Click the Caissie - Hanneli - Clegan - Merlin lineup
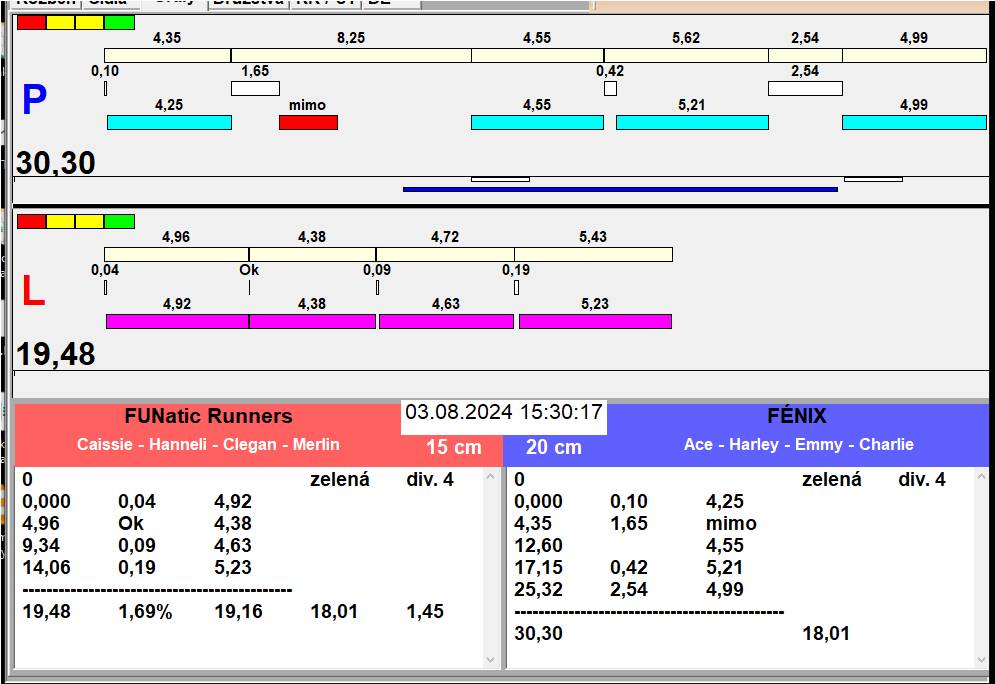995x684 pixels. tap(208, 444)
